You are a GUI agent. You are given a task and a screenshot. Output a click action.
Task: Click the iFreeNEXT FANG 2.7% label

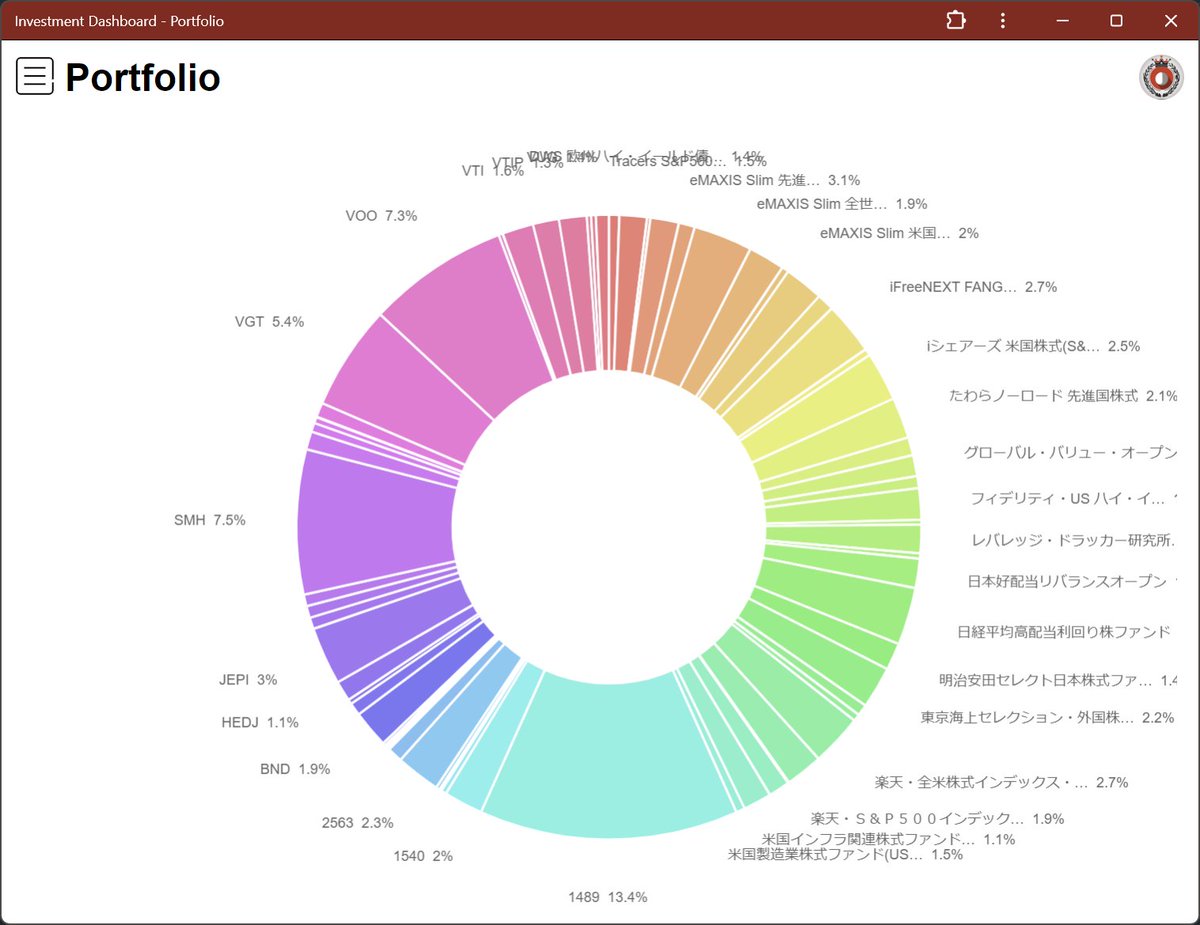click(x=972, y=287)
